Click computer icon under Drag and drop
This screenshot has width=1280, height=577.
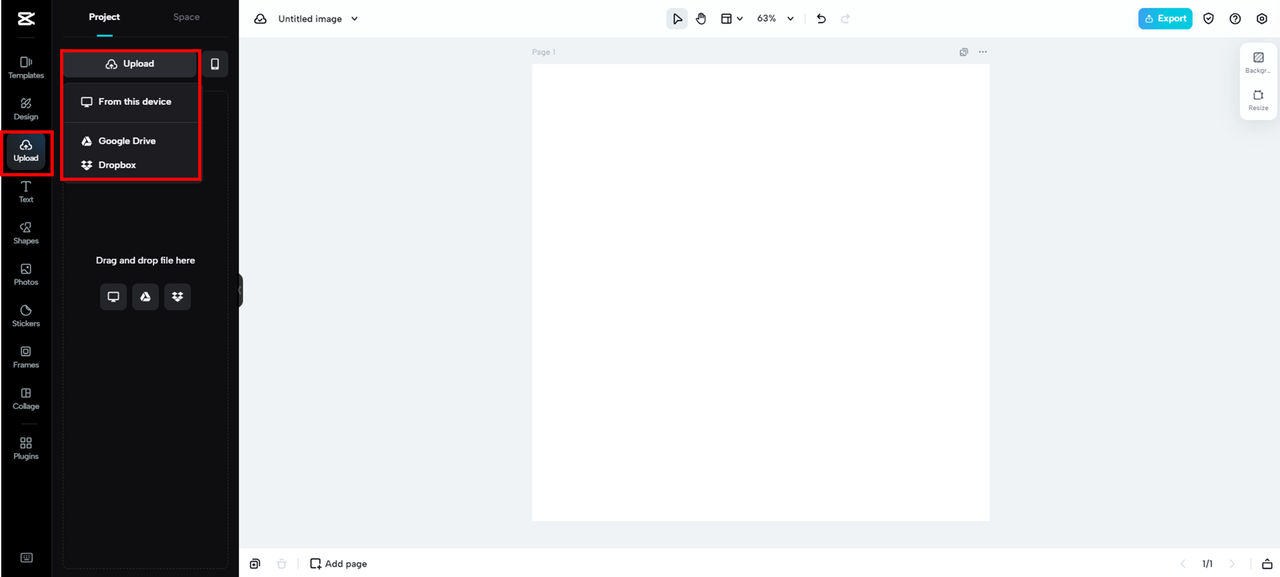(113, 296)
